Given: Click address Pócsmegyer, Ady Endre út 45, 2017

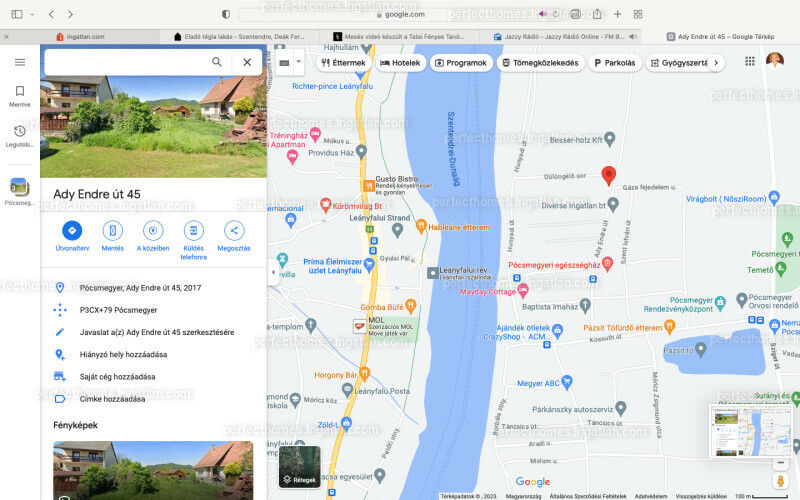Looking at the screenshot, I should [x=153, y=288].
